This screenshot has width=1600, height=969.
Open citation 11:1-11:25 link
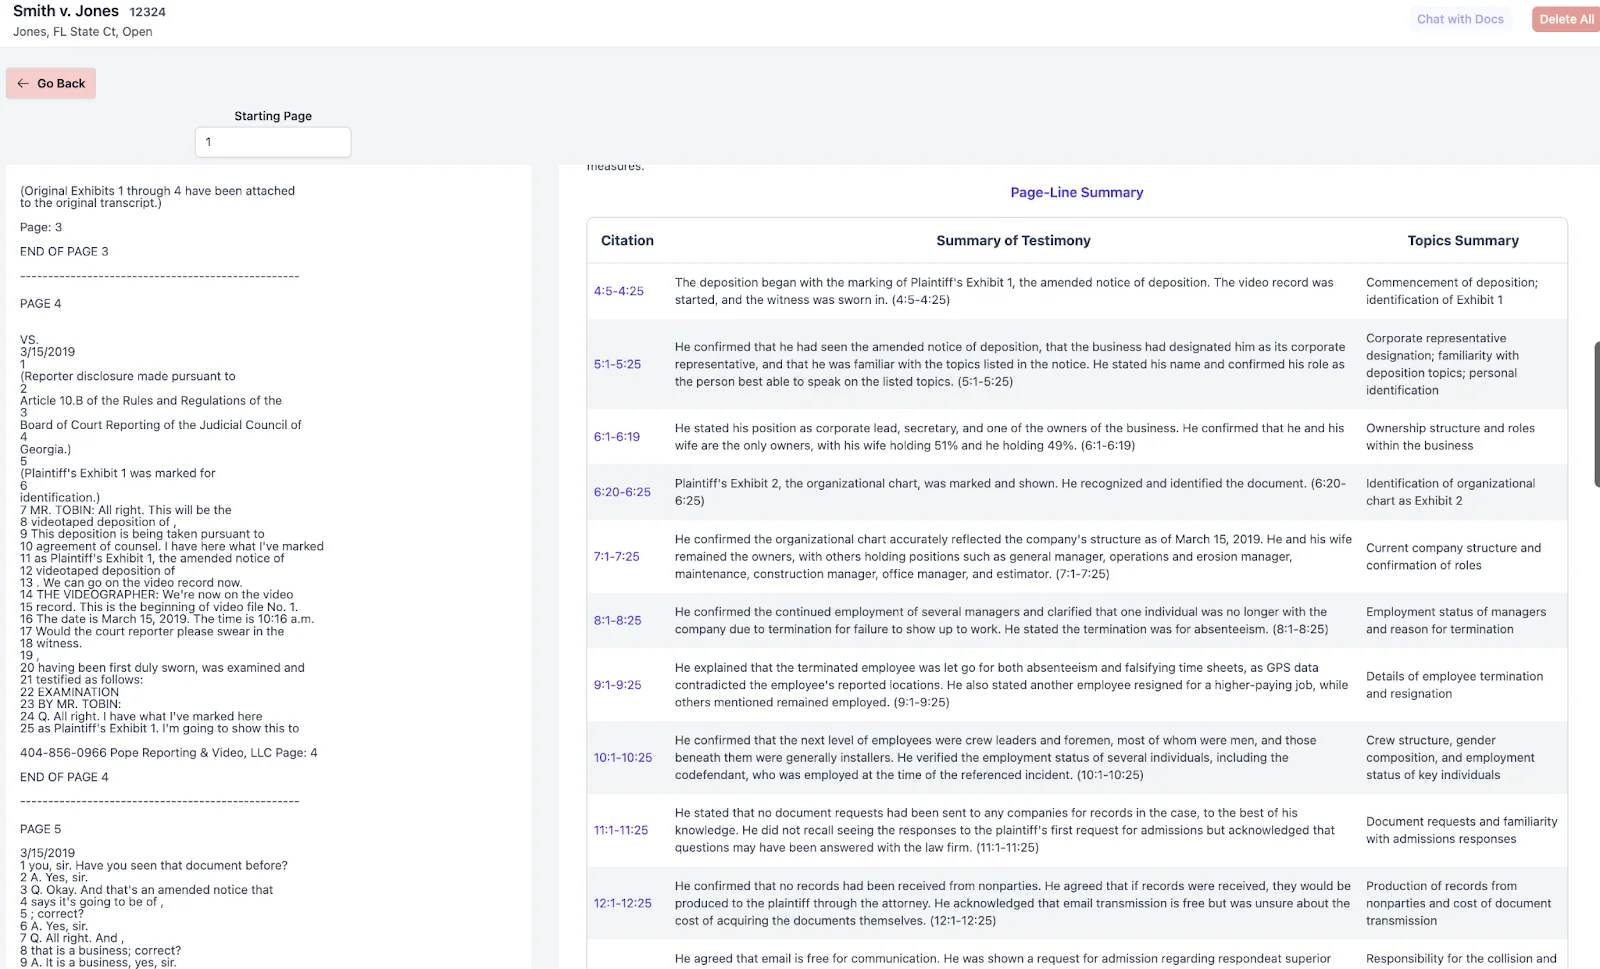(x=620, y=830)
